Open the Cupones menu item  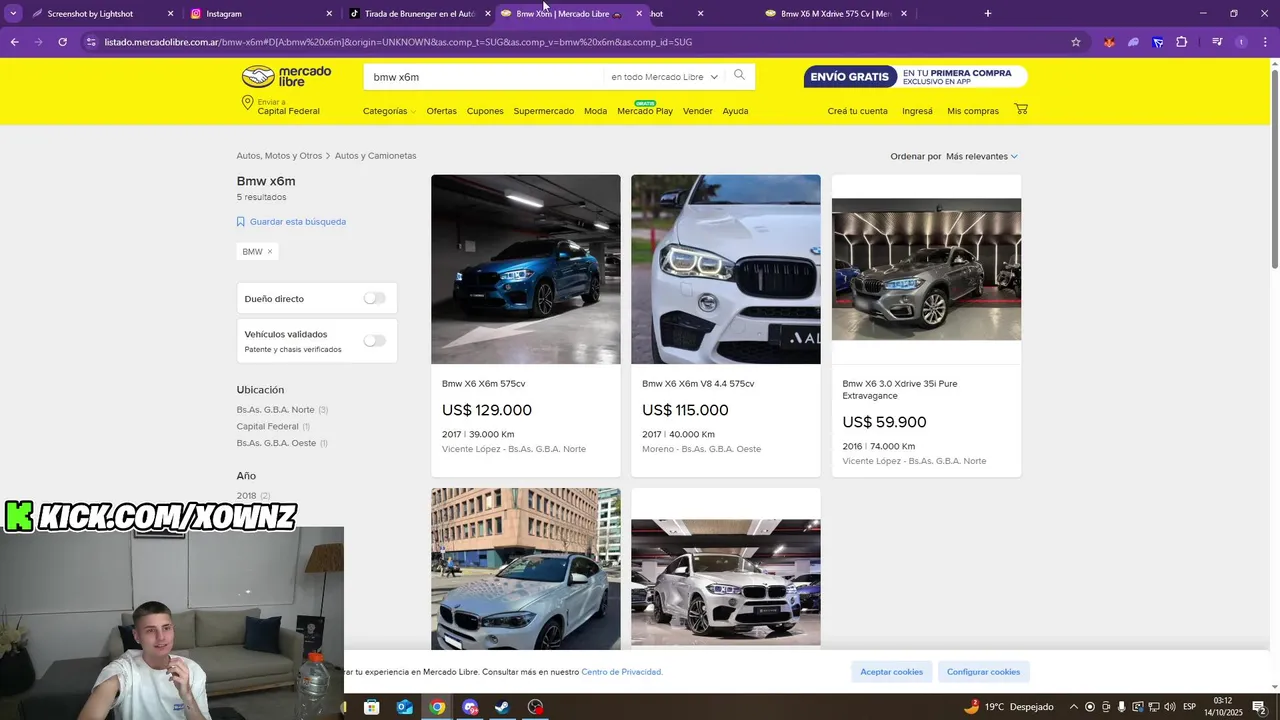tap(485, 111)
